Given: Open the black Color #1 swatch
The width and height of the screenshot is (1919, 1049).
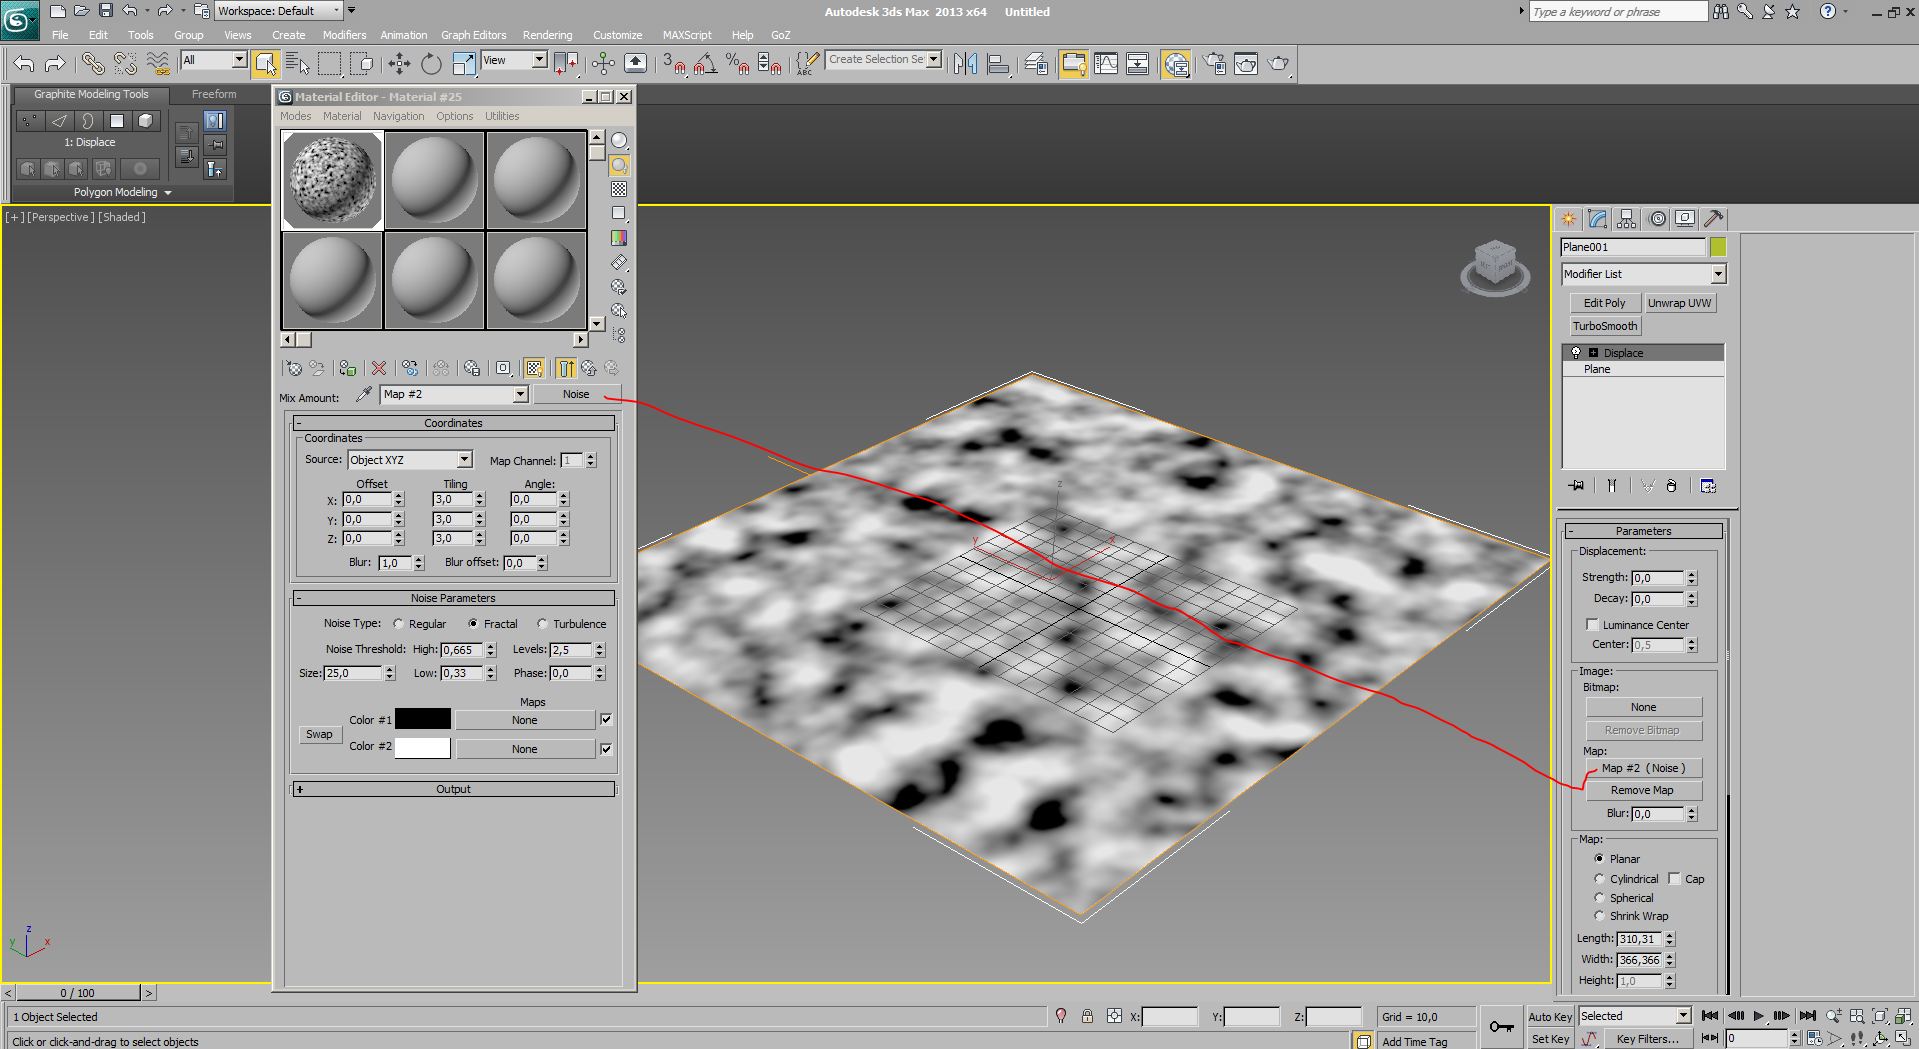Looking at the screenshot, I should [422, 720].
